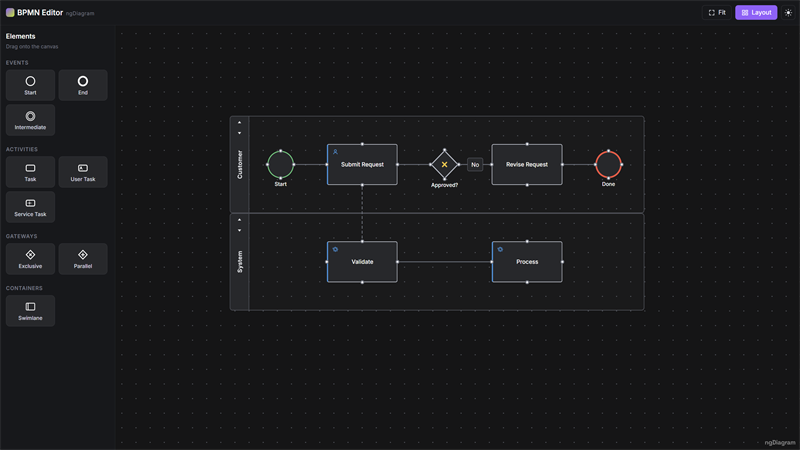Screen dimensions: 800x450
Task: Click the Elements panel heading
Action: tap(20, 36)
